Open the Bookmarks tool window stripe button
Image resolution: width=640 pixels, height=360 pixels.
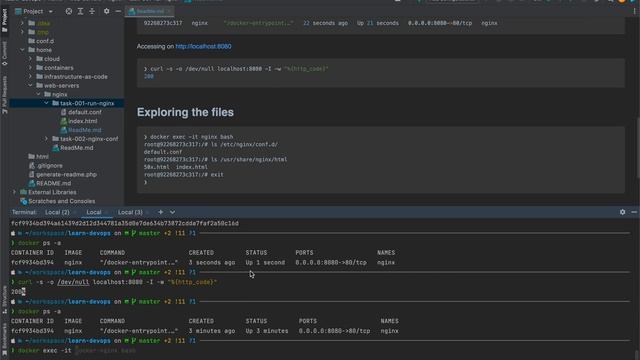(4, 339)
